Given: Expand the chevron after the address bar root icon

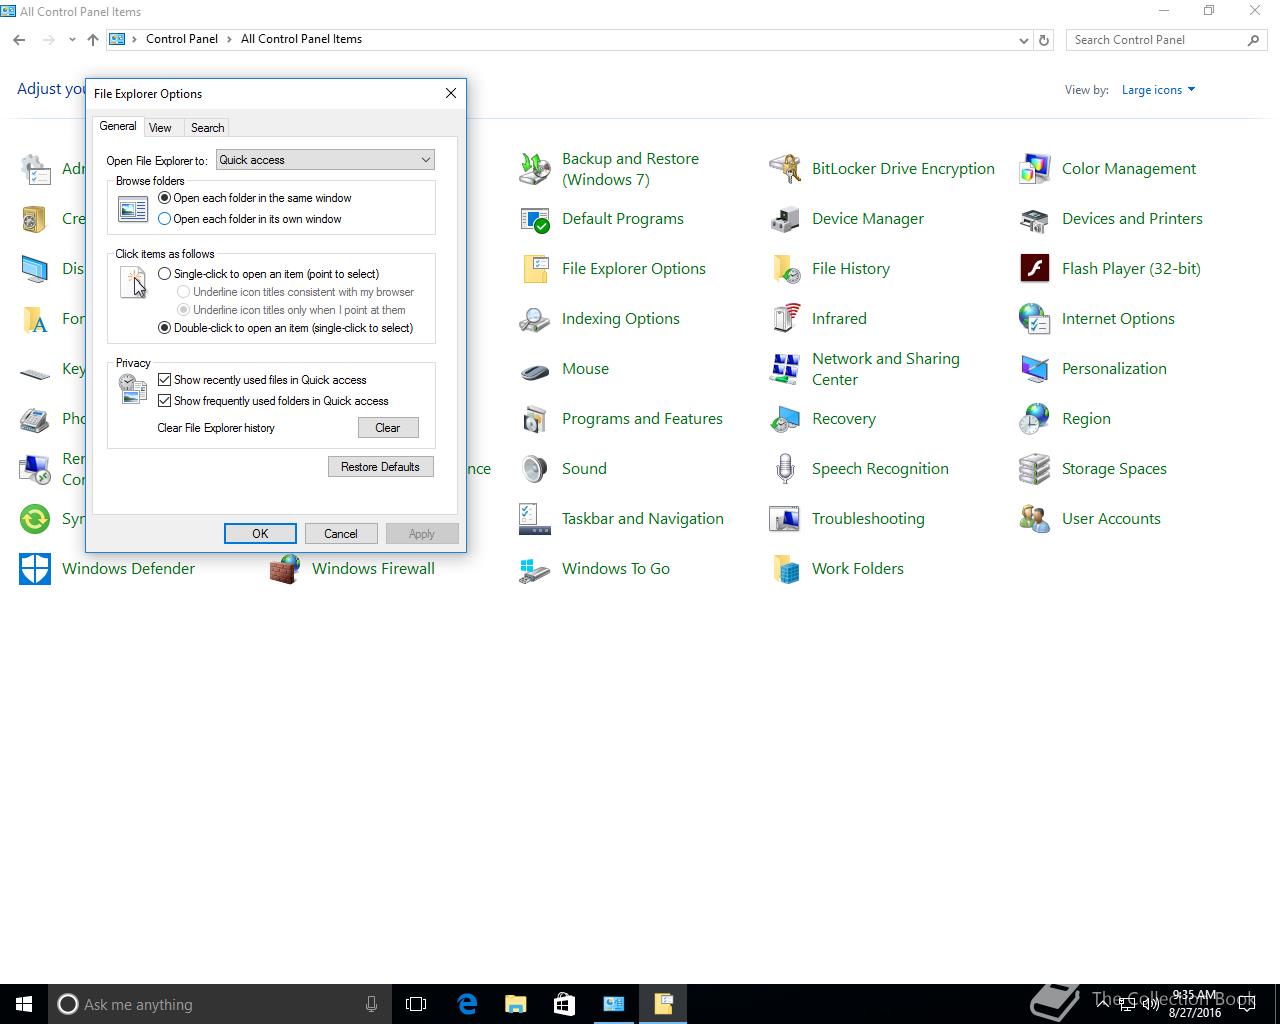Looking at the screenshot, I should tap(134, 40).
